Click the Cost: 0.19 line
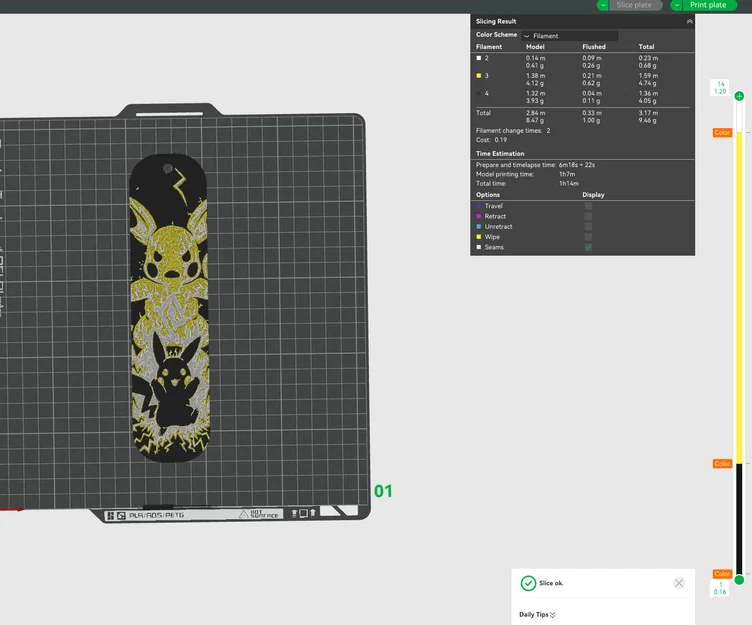Image resolution: width=752 pixels, height=625 pixels. (x=491, y=140)
